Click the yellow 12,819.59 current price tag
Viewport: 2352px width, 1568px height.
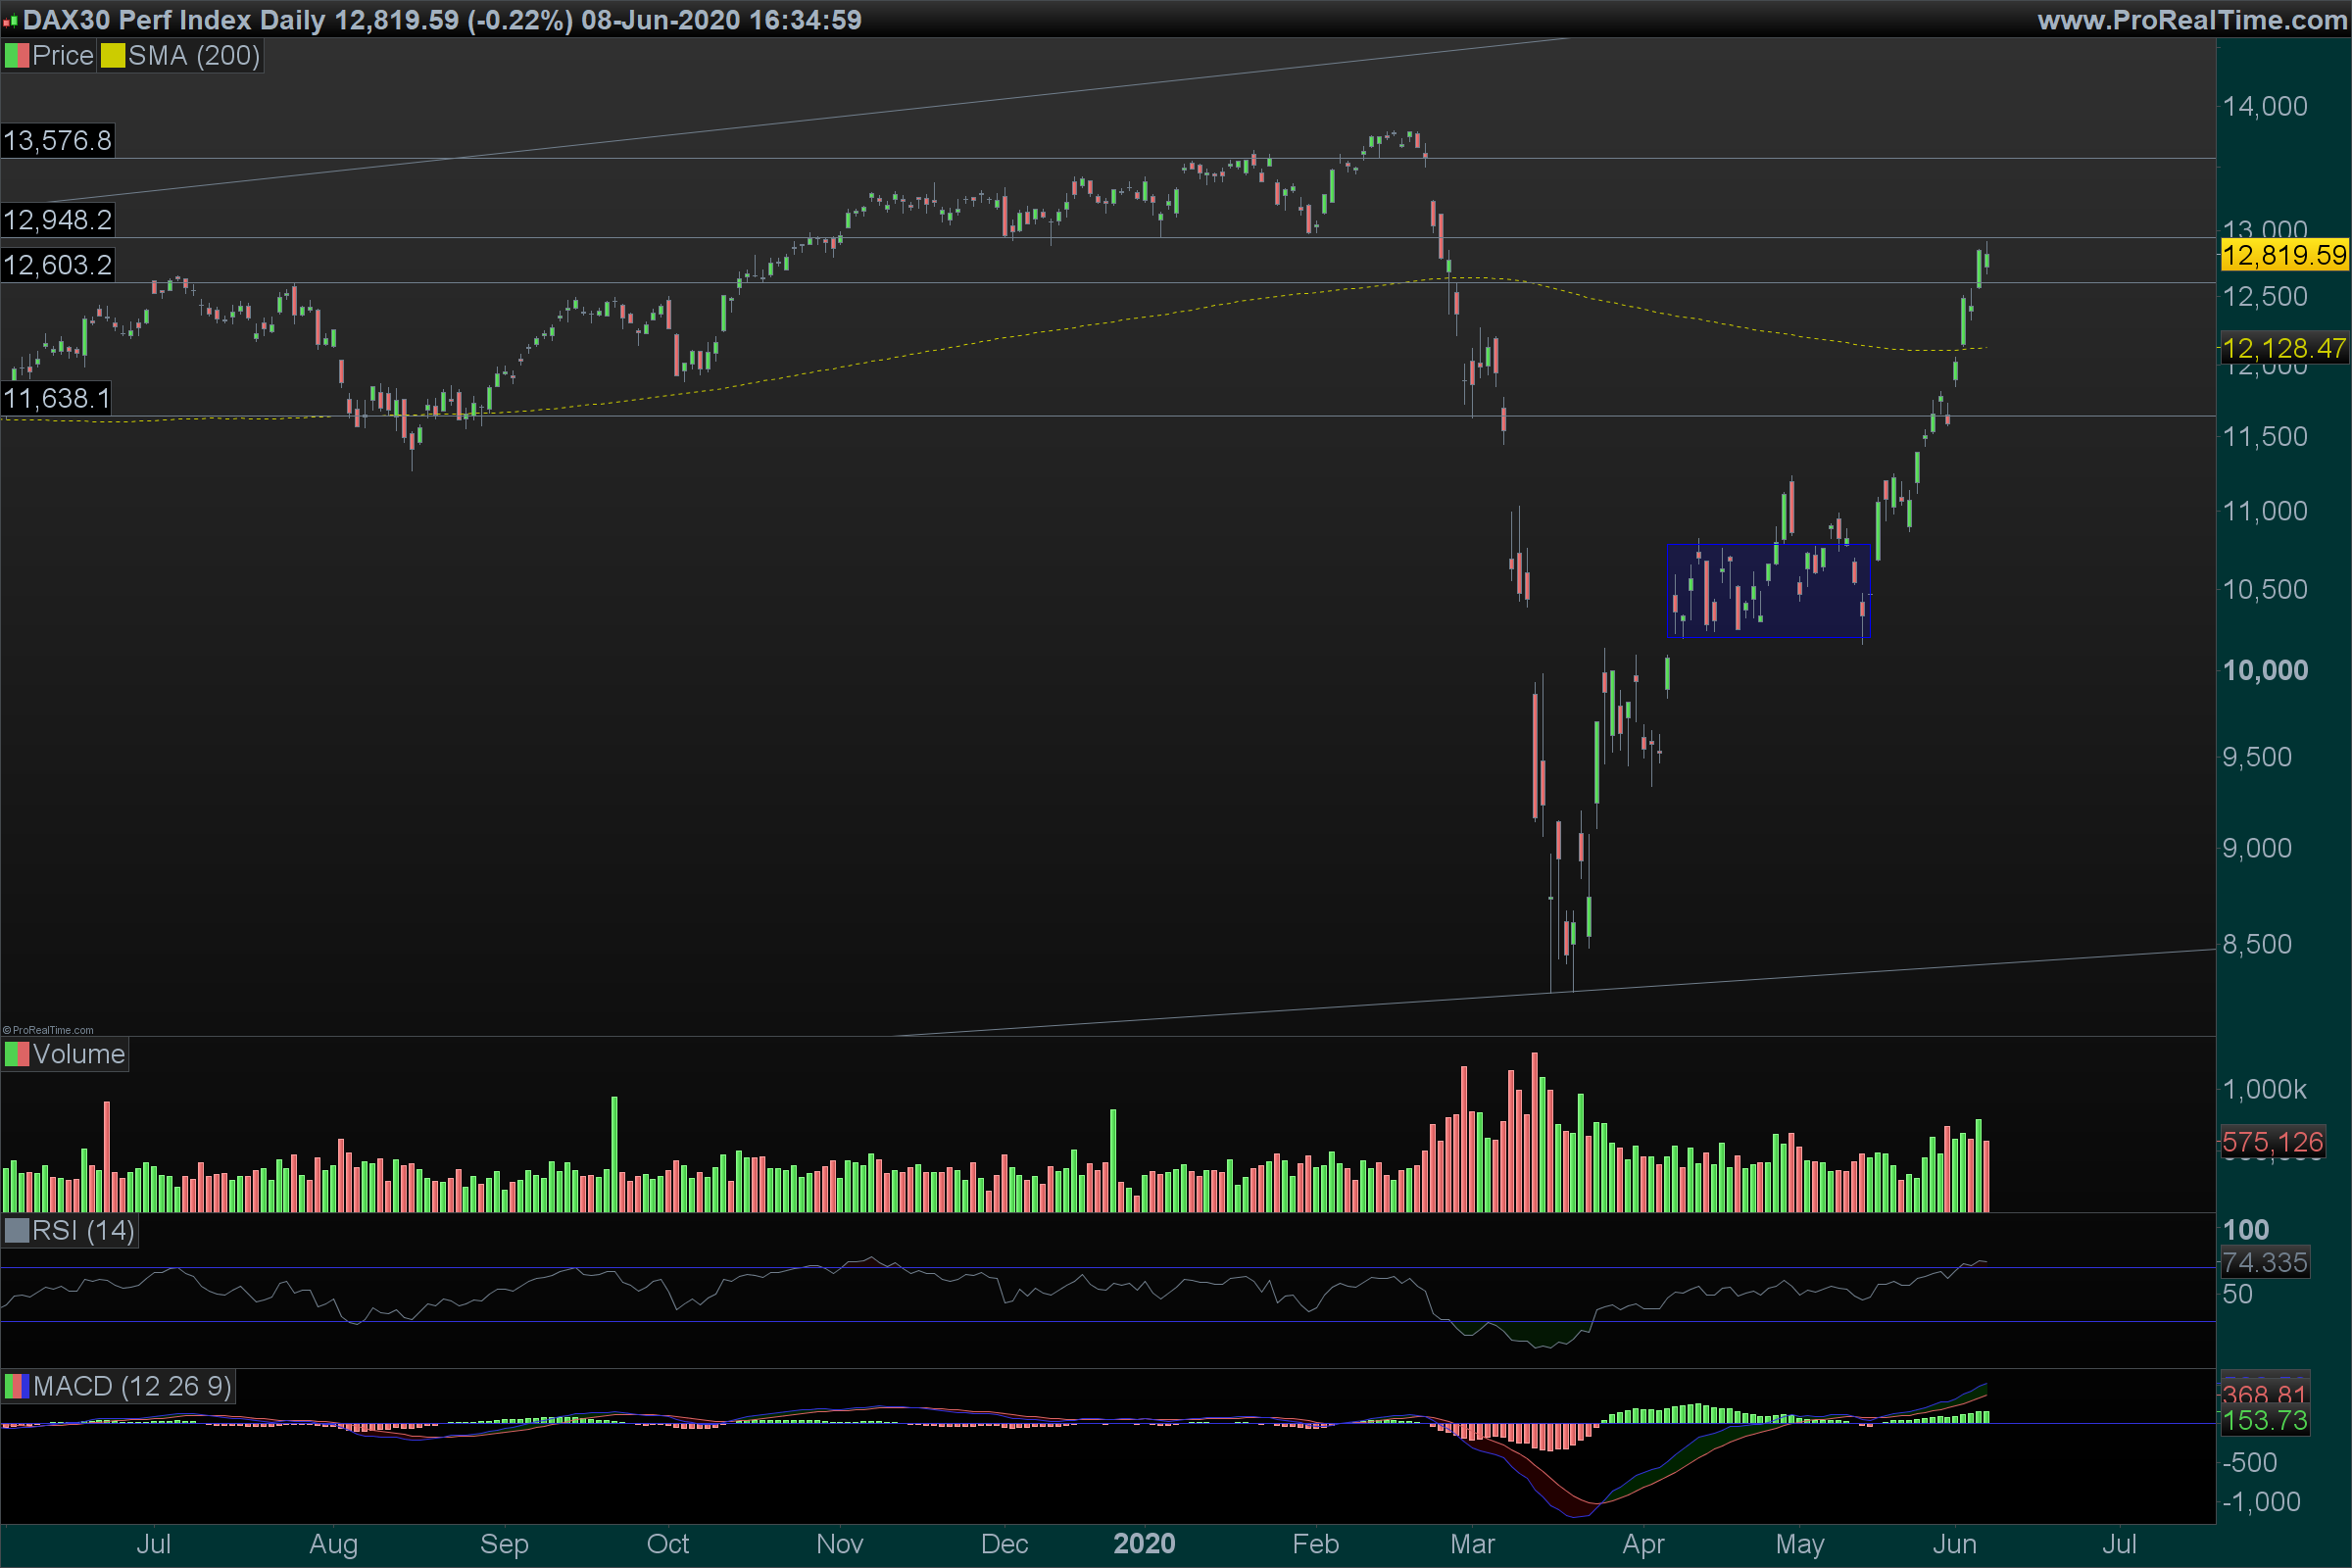point(2284,255)
